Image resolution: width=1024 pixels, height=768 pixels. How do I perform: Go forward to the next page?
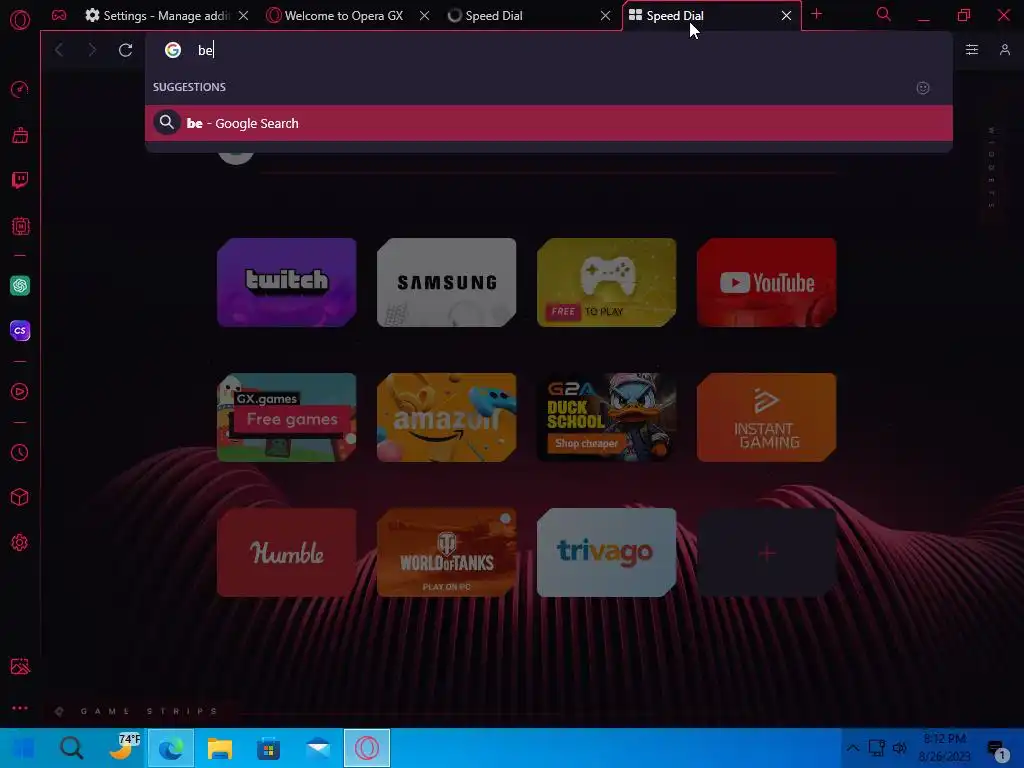[92, 50]
